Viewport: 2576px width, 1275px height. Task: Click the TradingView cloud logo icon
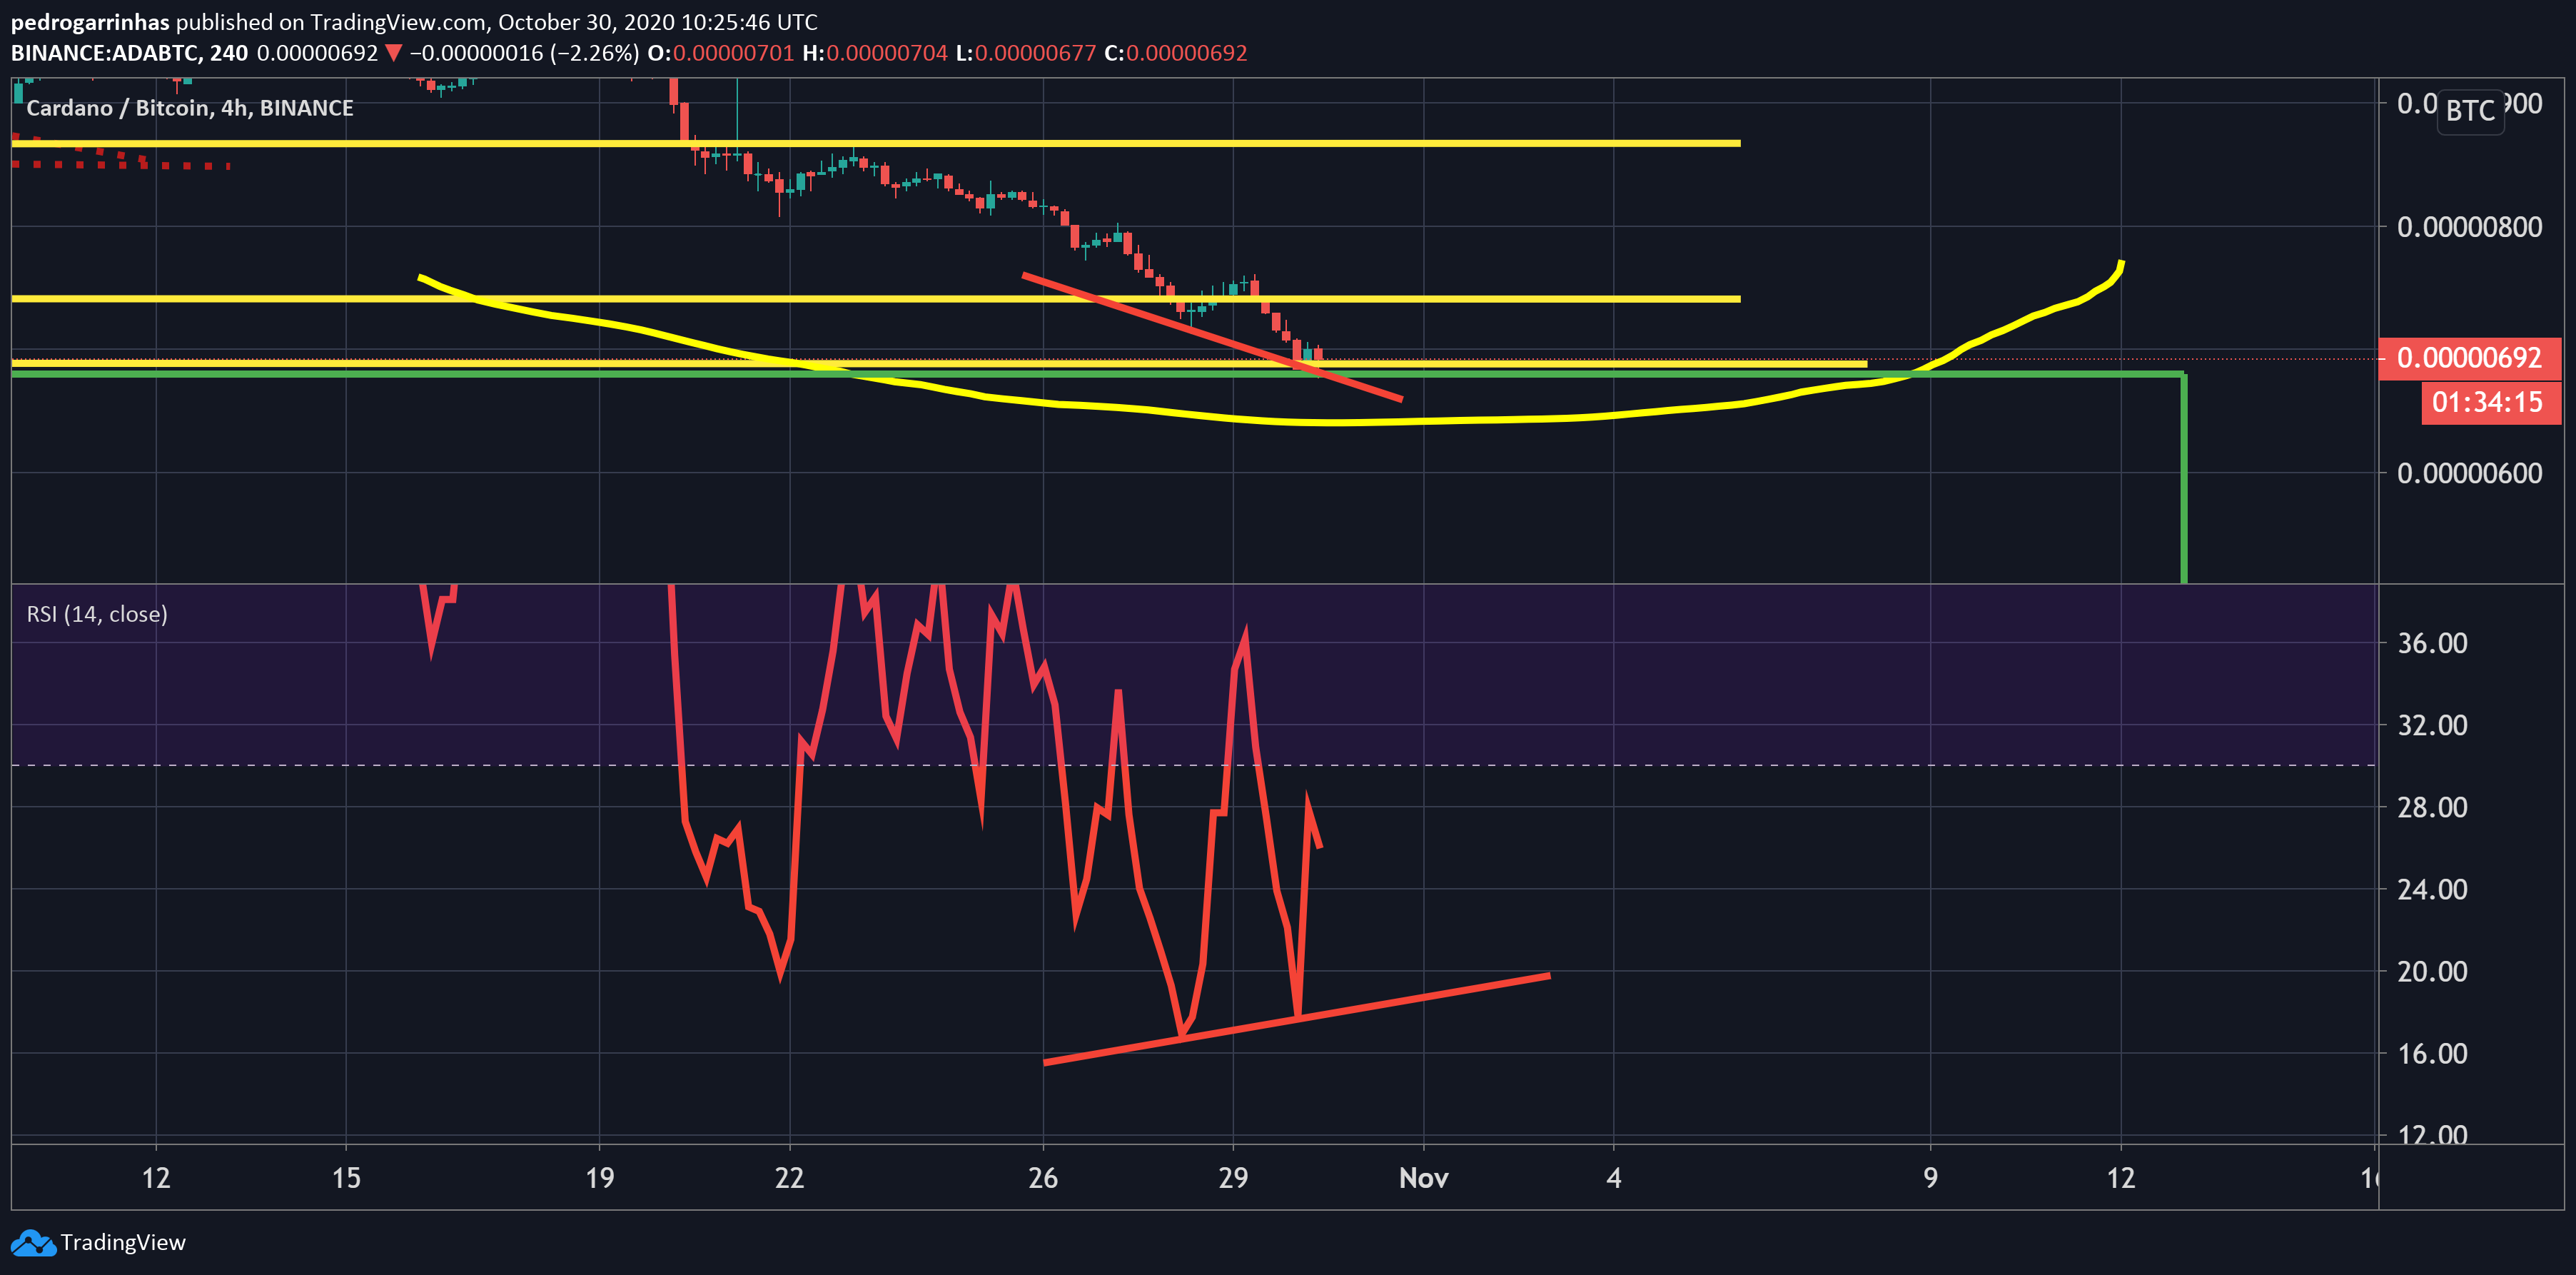coord(33,1243)
